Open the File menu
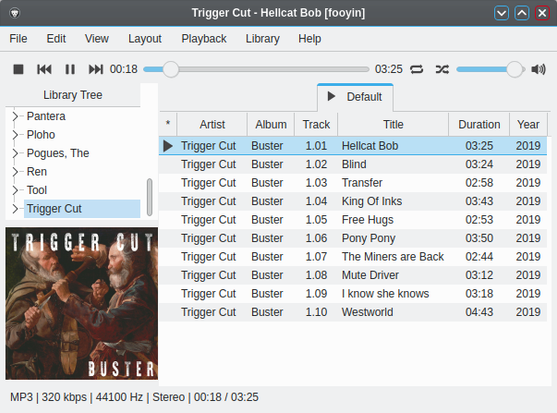 coord(18,38)
